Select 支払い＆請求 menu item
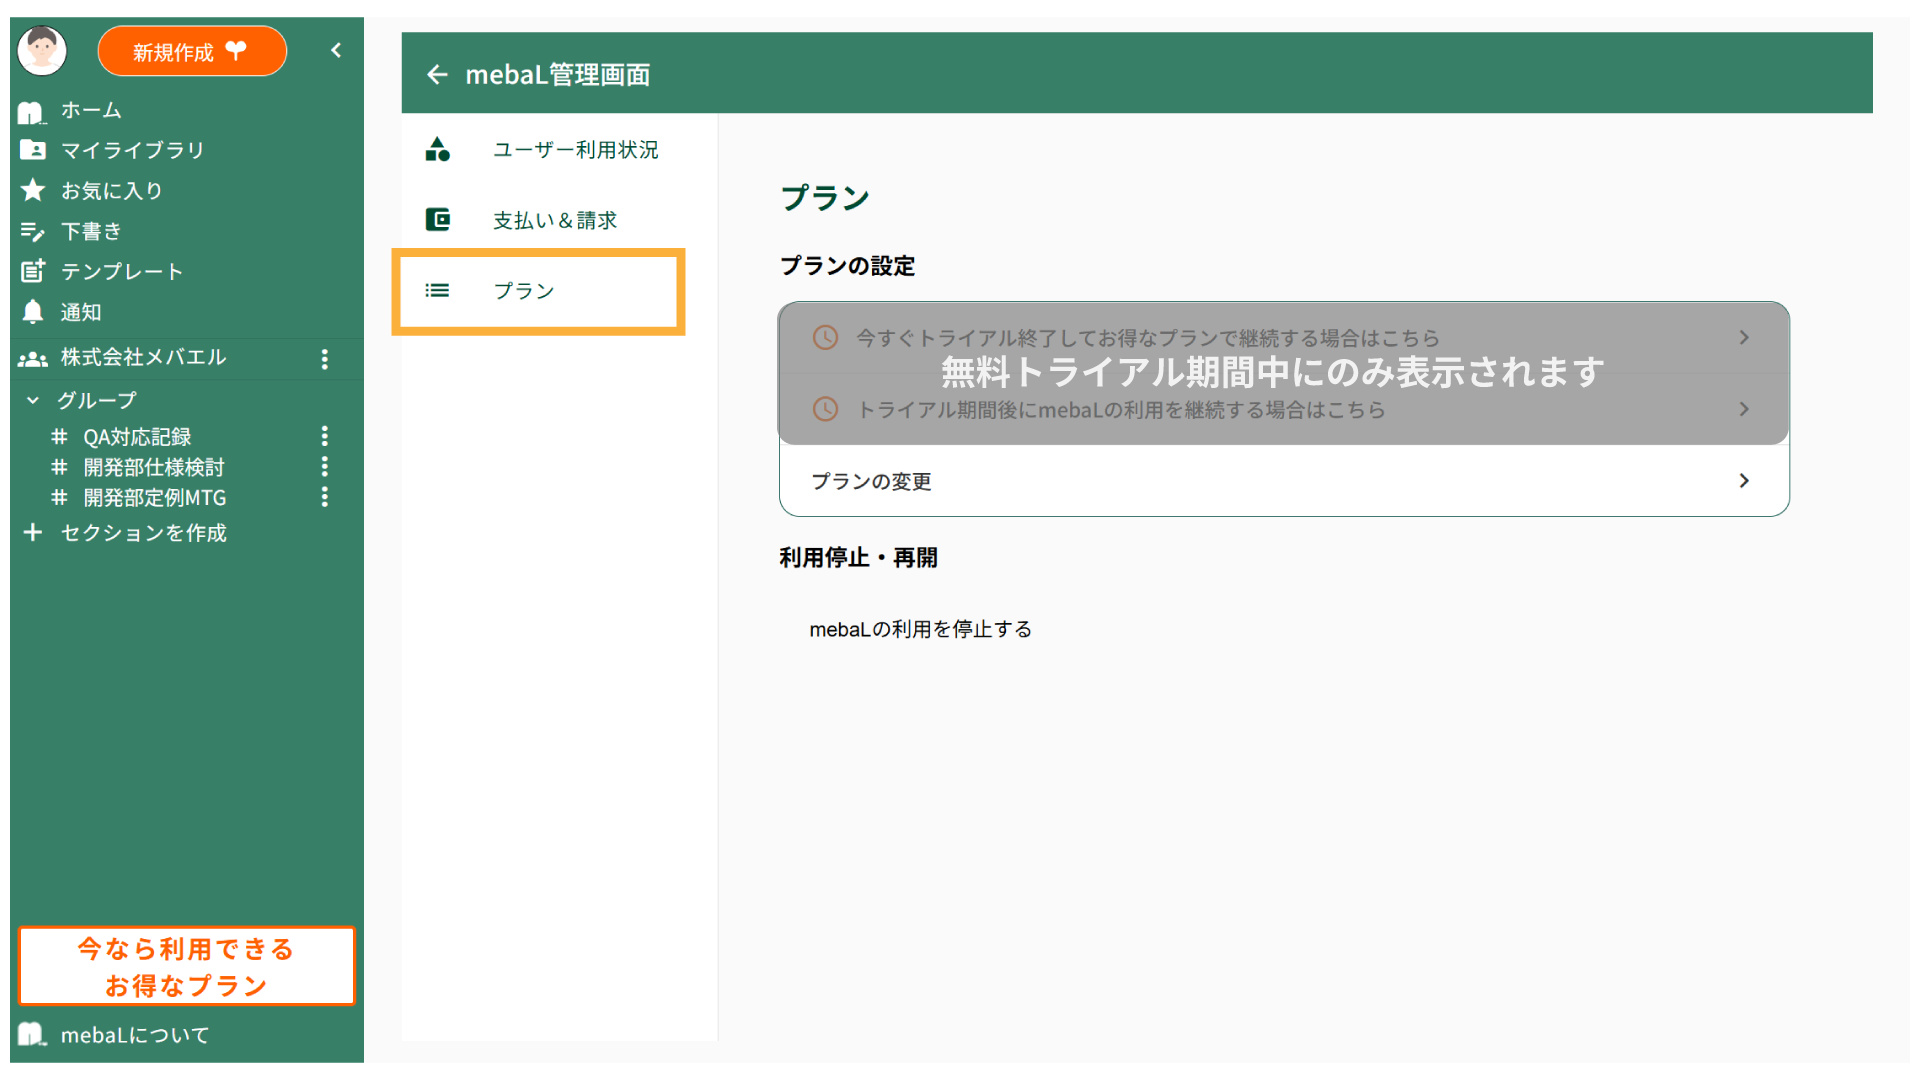 (x=554, y=220)
